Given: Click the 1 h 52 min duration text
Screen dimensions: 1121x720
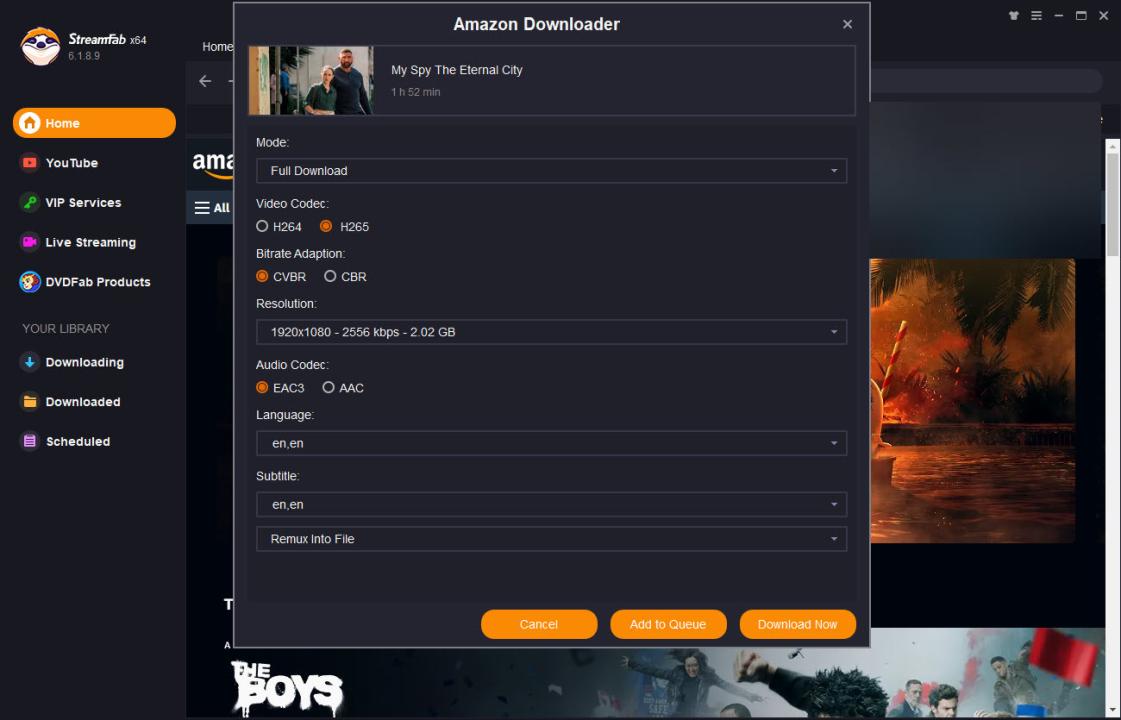Looking at the screenshot, I should coord(415,92).
